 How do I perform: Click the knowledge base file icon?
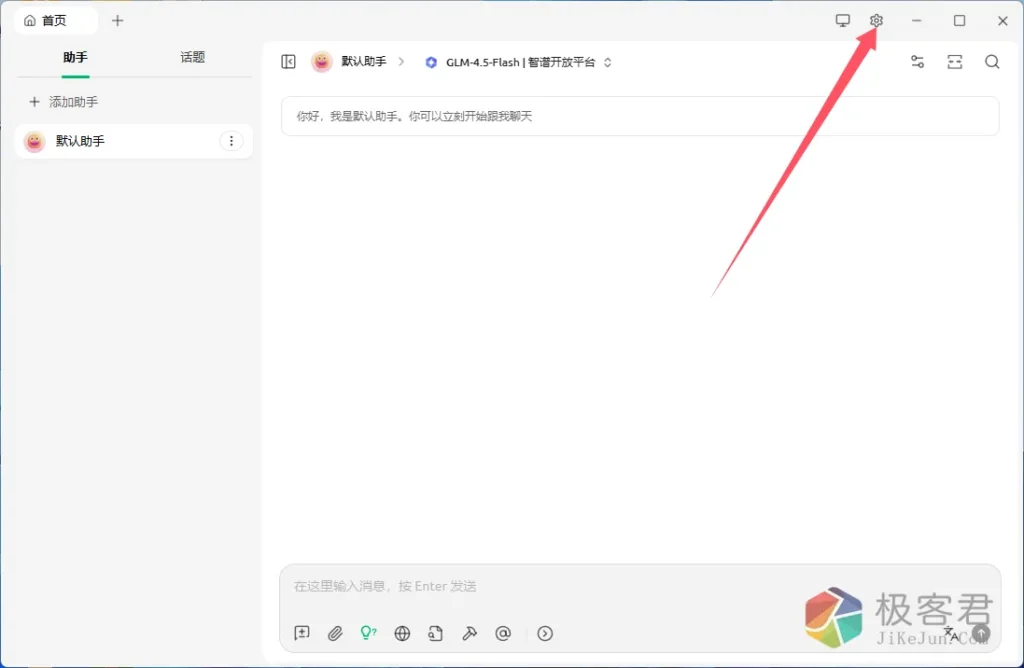point(435,633)
